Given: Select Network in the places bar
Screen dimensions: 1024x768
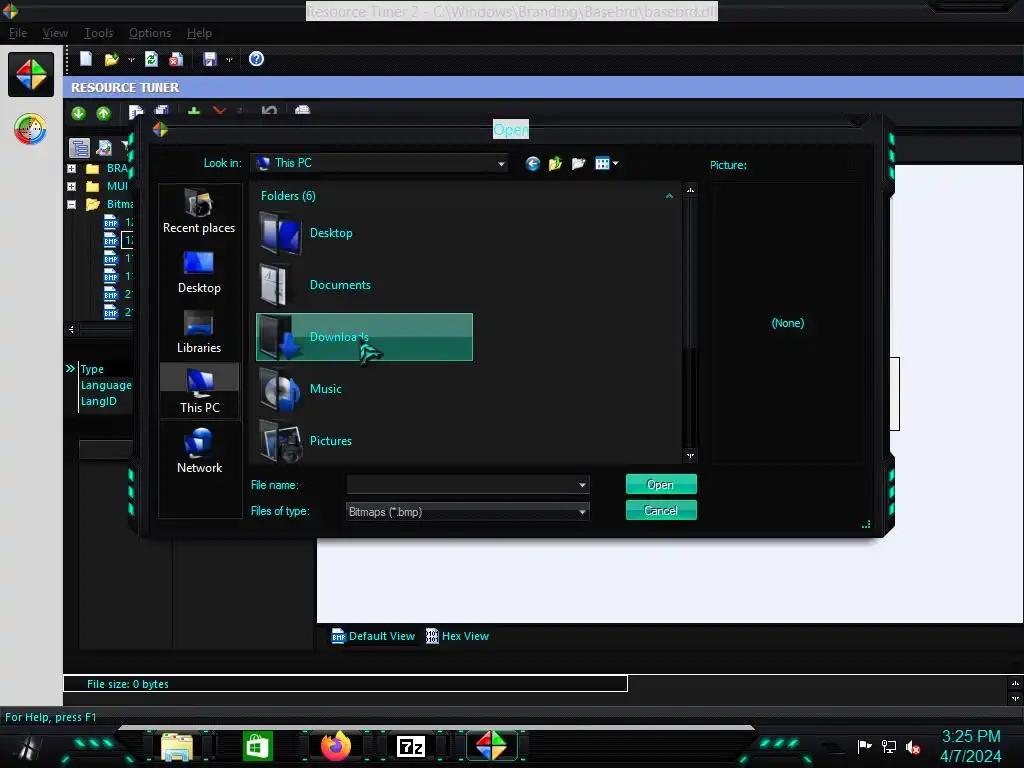Looking at the screenshot, I should click(199, 451).
